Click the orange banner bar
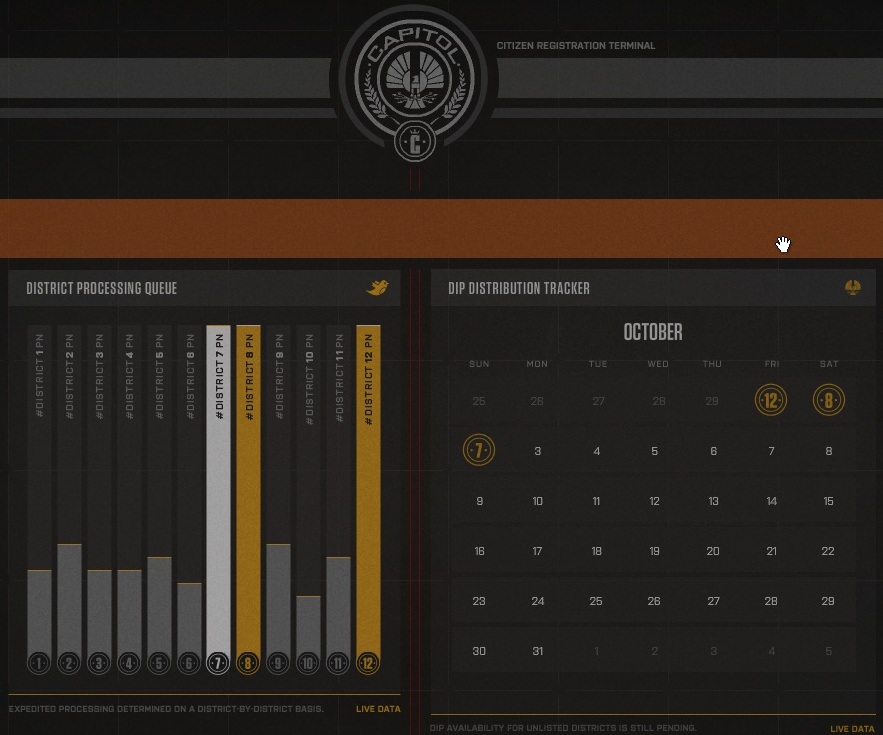883x735 pixels. click(x=441, y=228)
